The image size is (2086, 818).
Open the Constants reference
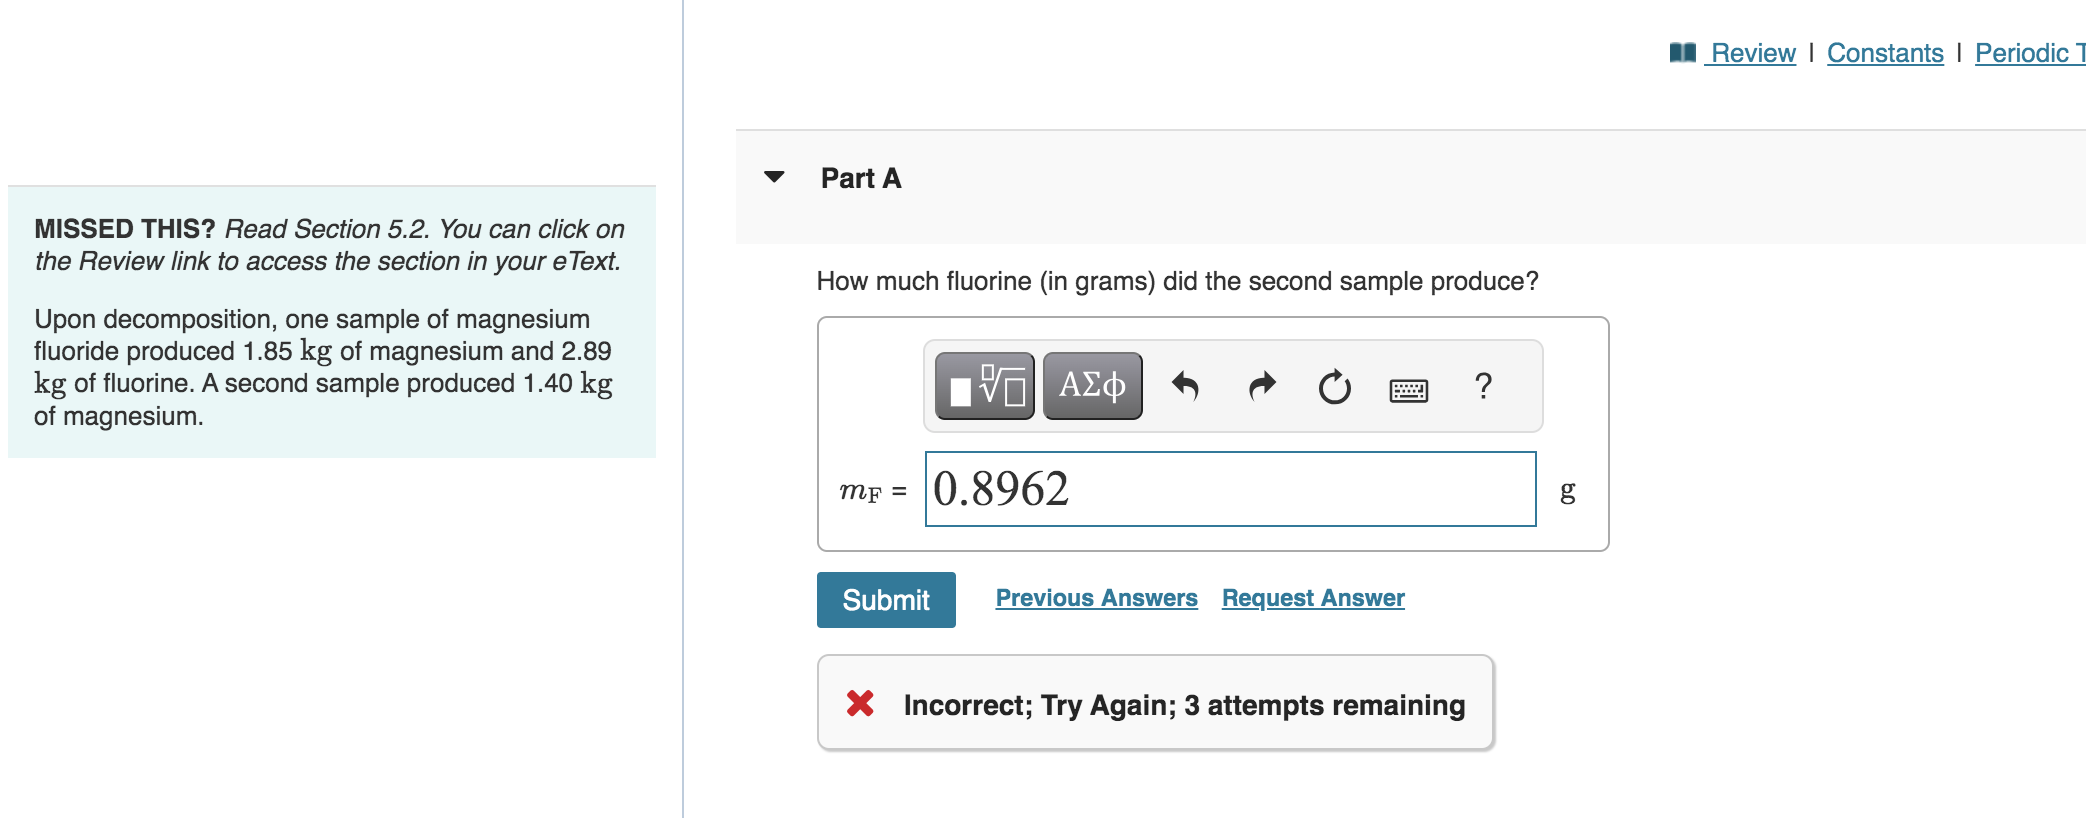[x=1885, y=52]
